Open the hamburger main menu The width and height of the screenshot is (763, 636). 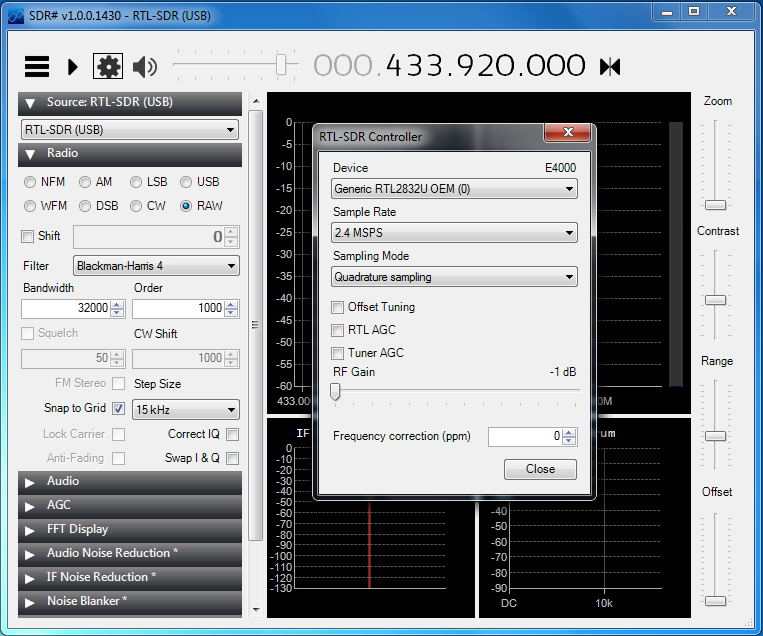(x=37, y=66)
